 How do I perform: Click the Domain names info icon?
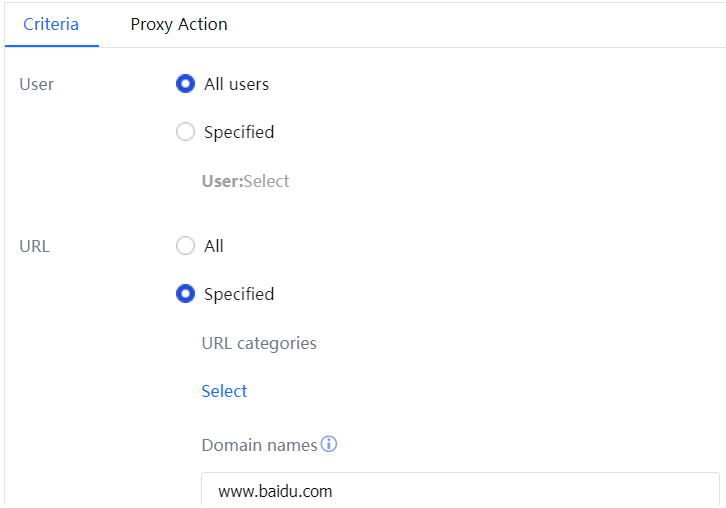(x=329, y=444)
